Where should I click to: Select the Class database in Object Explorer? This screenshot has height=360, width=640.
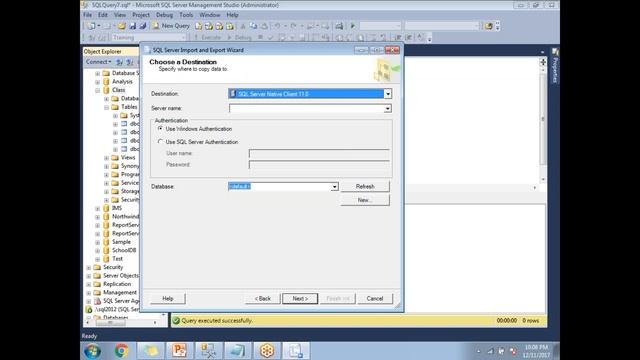coord(118,90)
